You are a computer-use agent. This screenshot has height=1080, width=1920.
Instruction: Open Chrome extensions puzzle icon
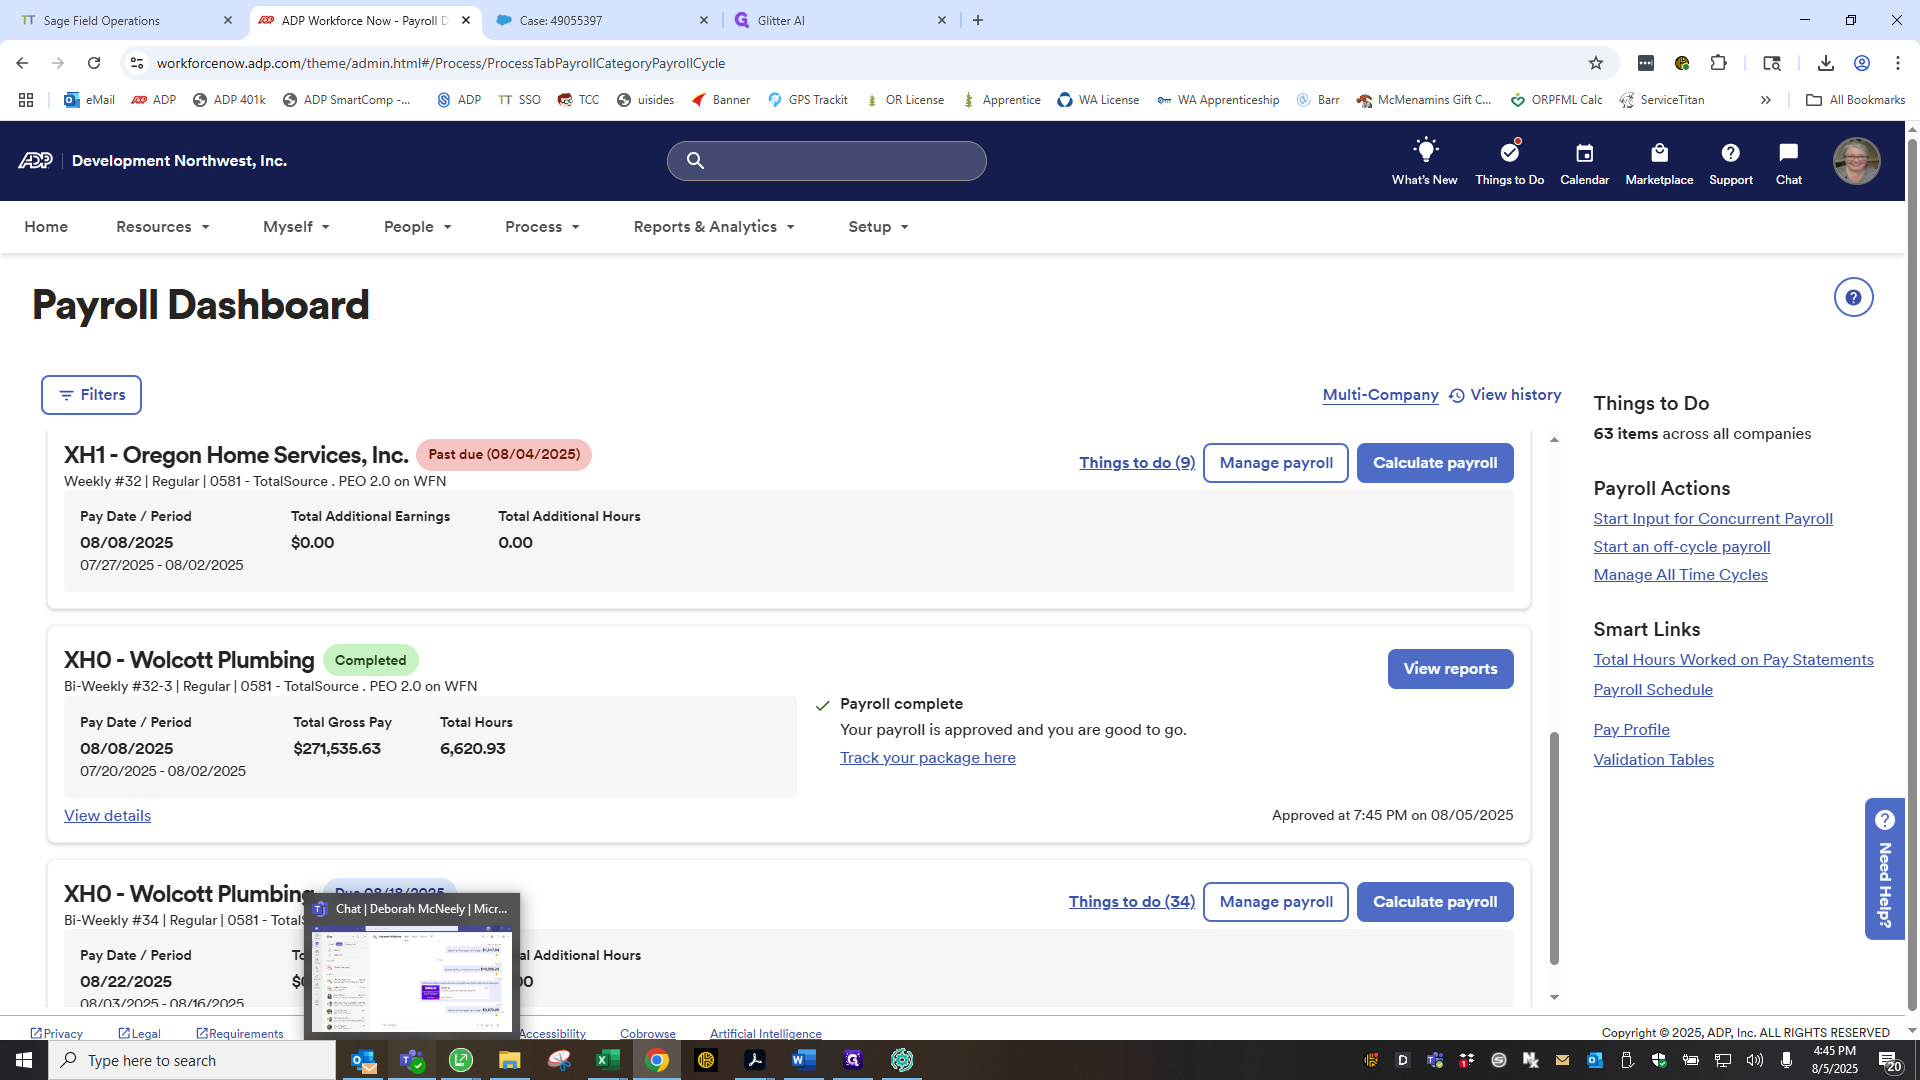(x=1718, y=63)
